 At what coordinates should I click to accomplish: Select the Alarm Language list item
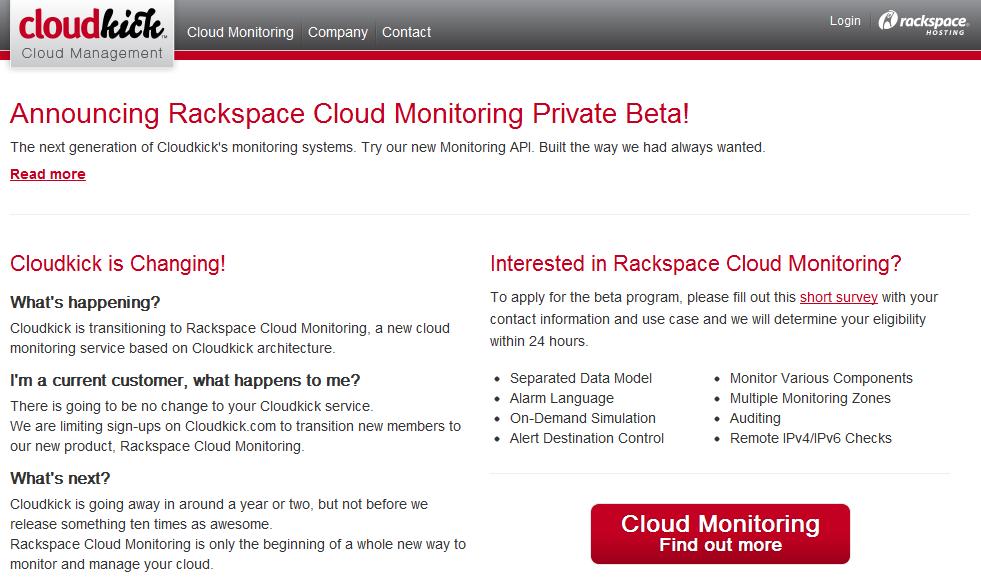[562, 398]
